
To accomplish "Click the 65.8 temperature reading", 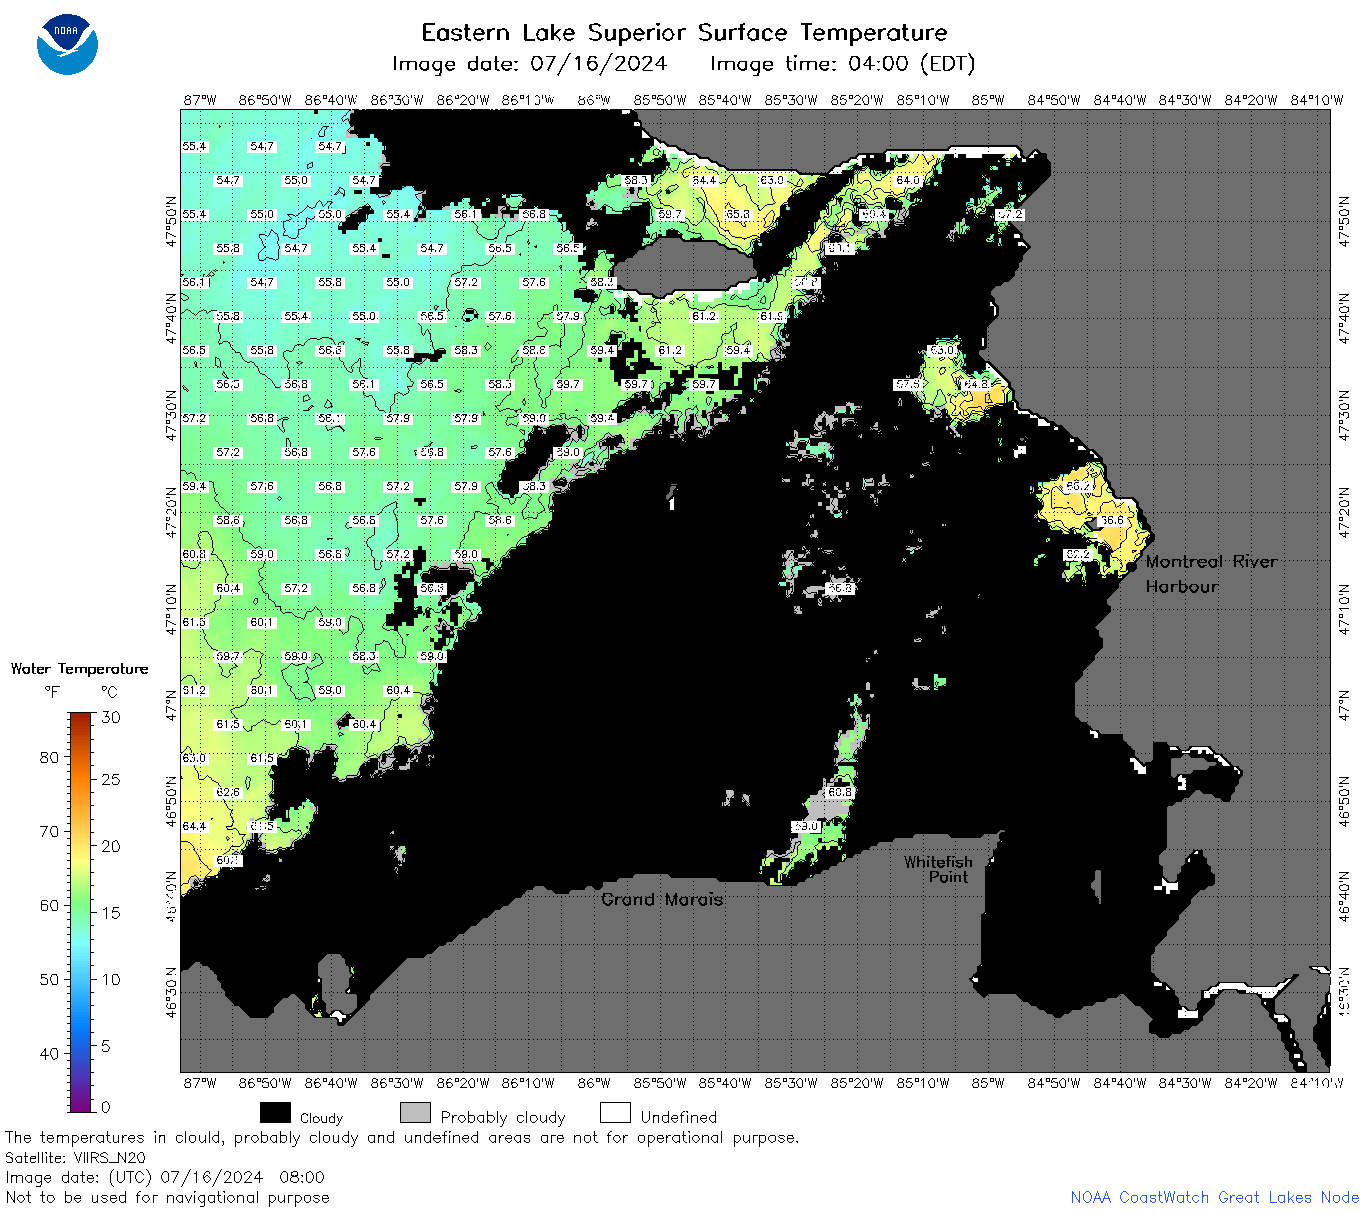I will pos(738,215).
